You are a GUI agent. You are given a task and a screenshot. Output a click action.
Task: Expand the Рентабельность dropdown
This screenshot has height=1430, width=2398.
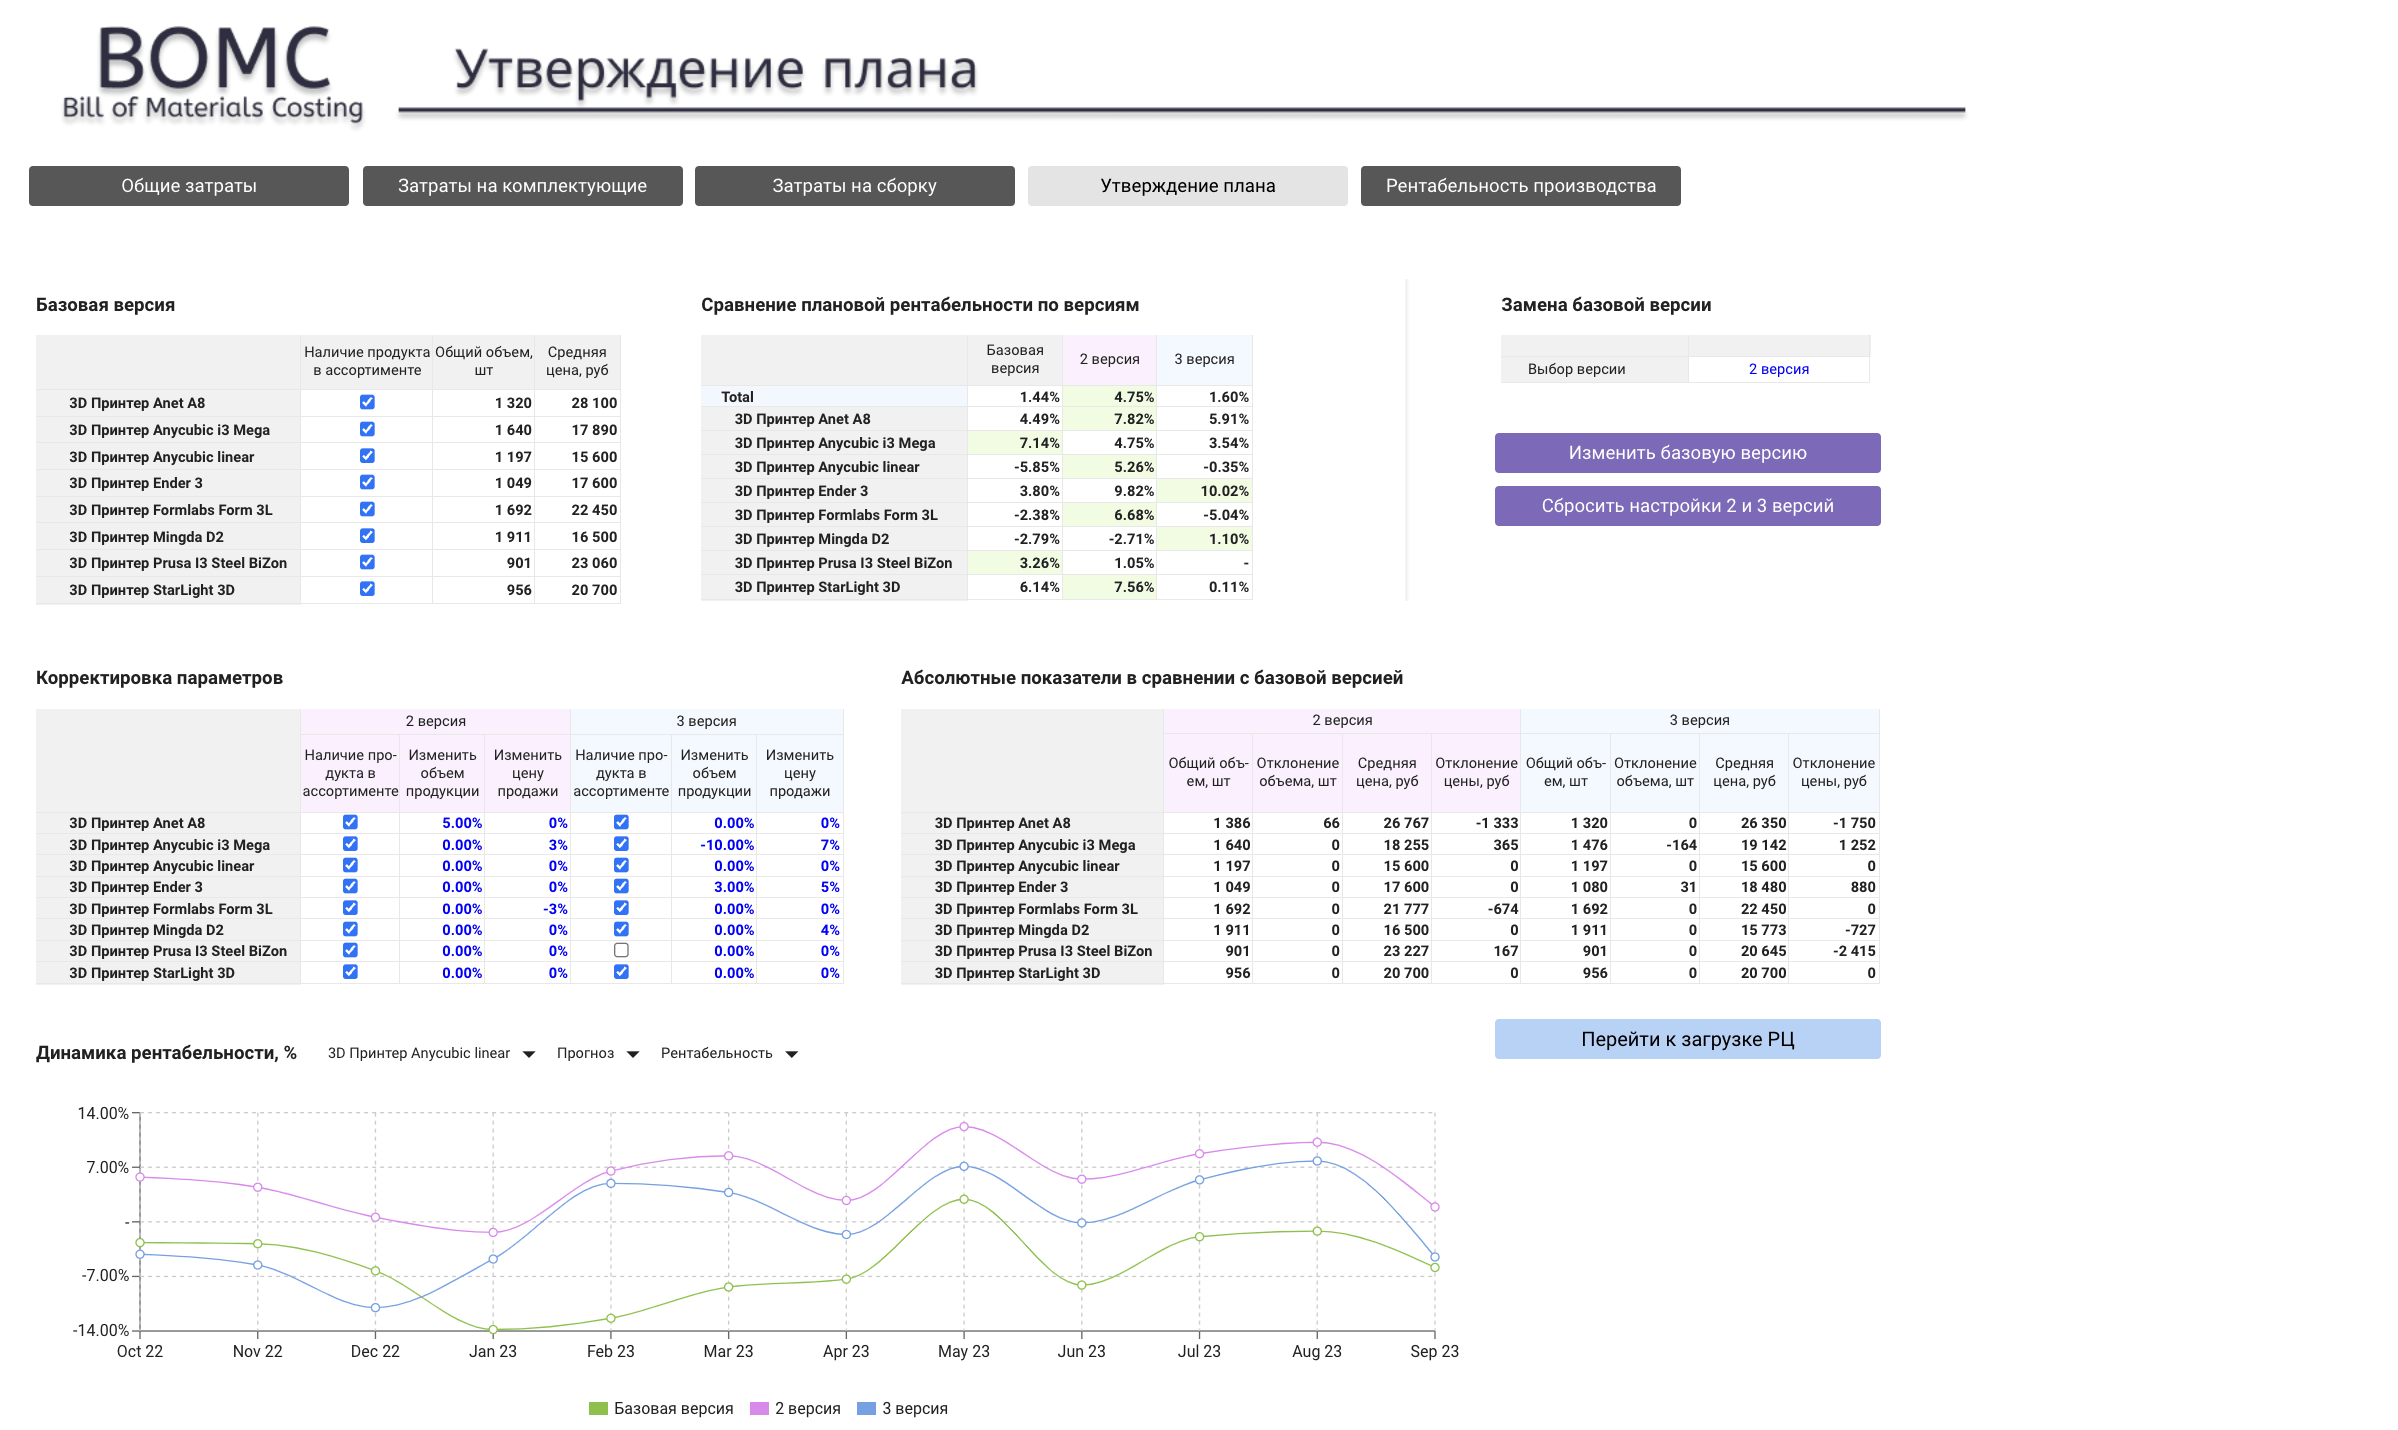point(728,1053)
